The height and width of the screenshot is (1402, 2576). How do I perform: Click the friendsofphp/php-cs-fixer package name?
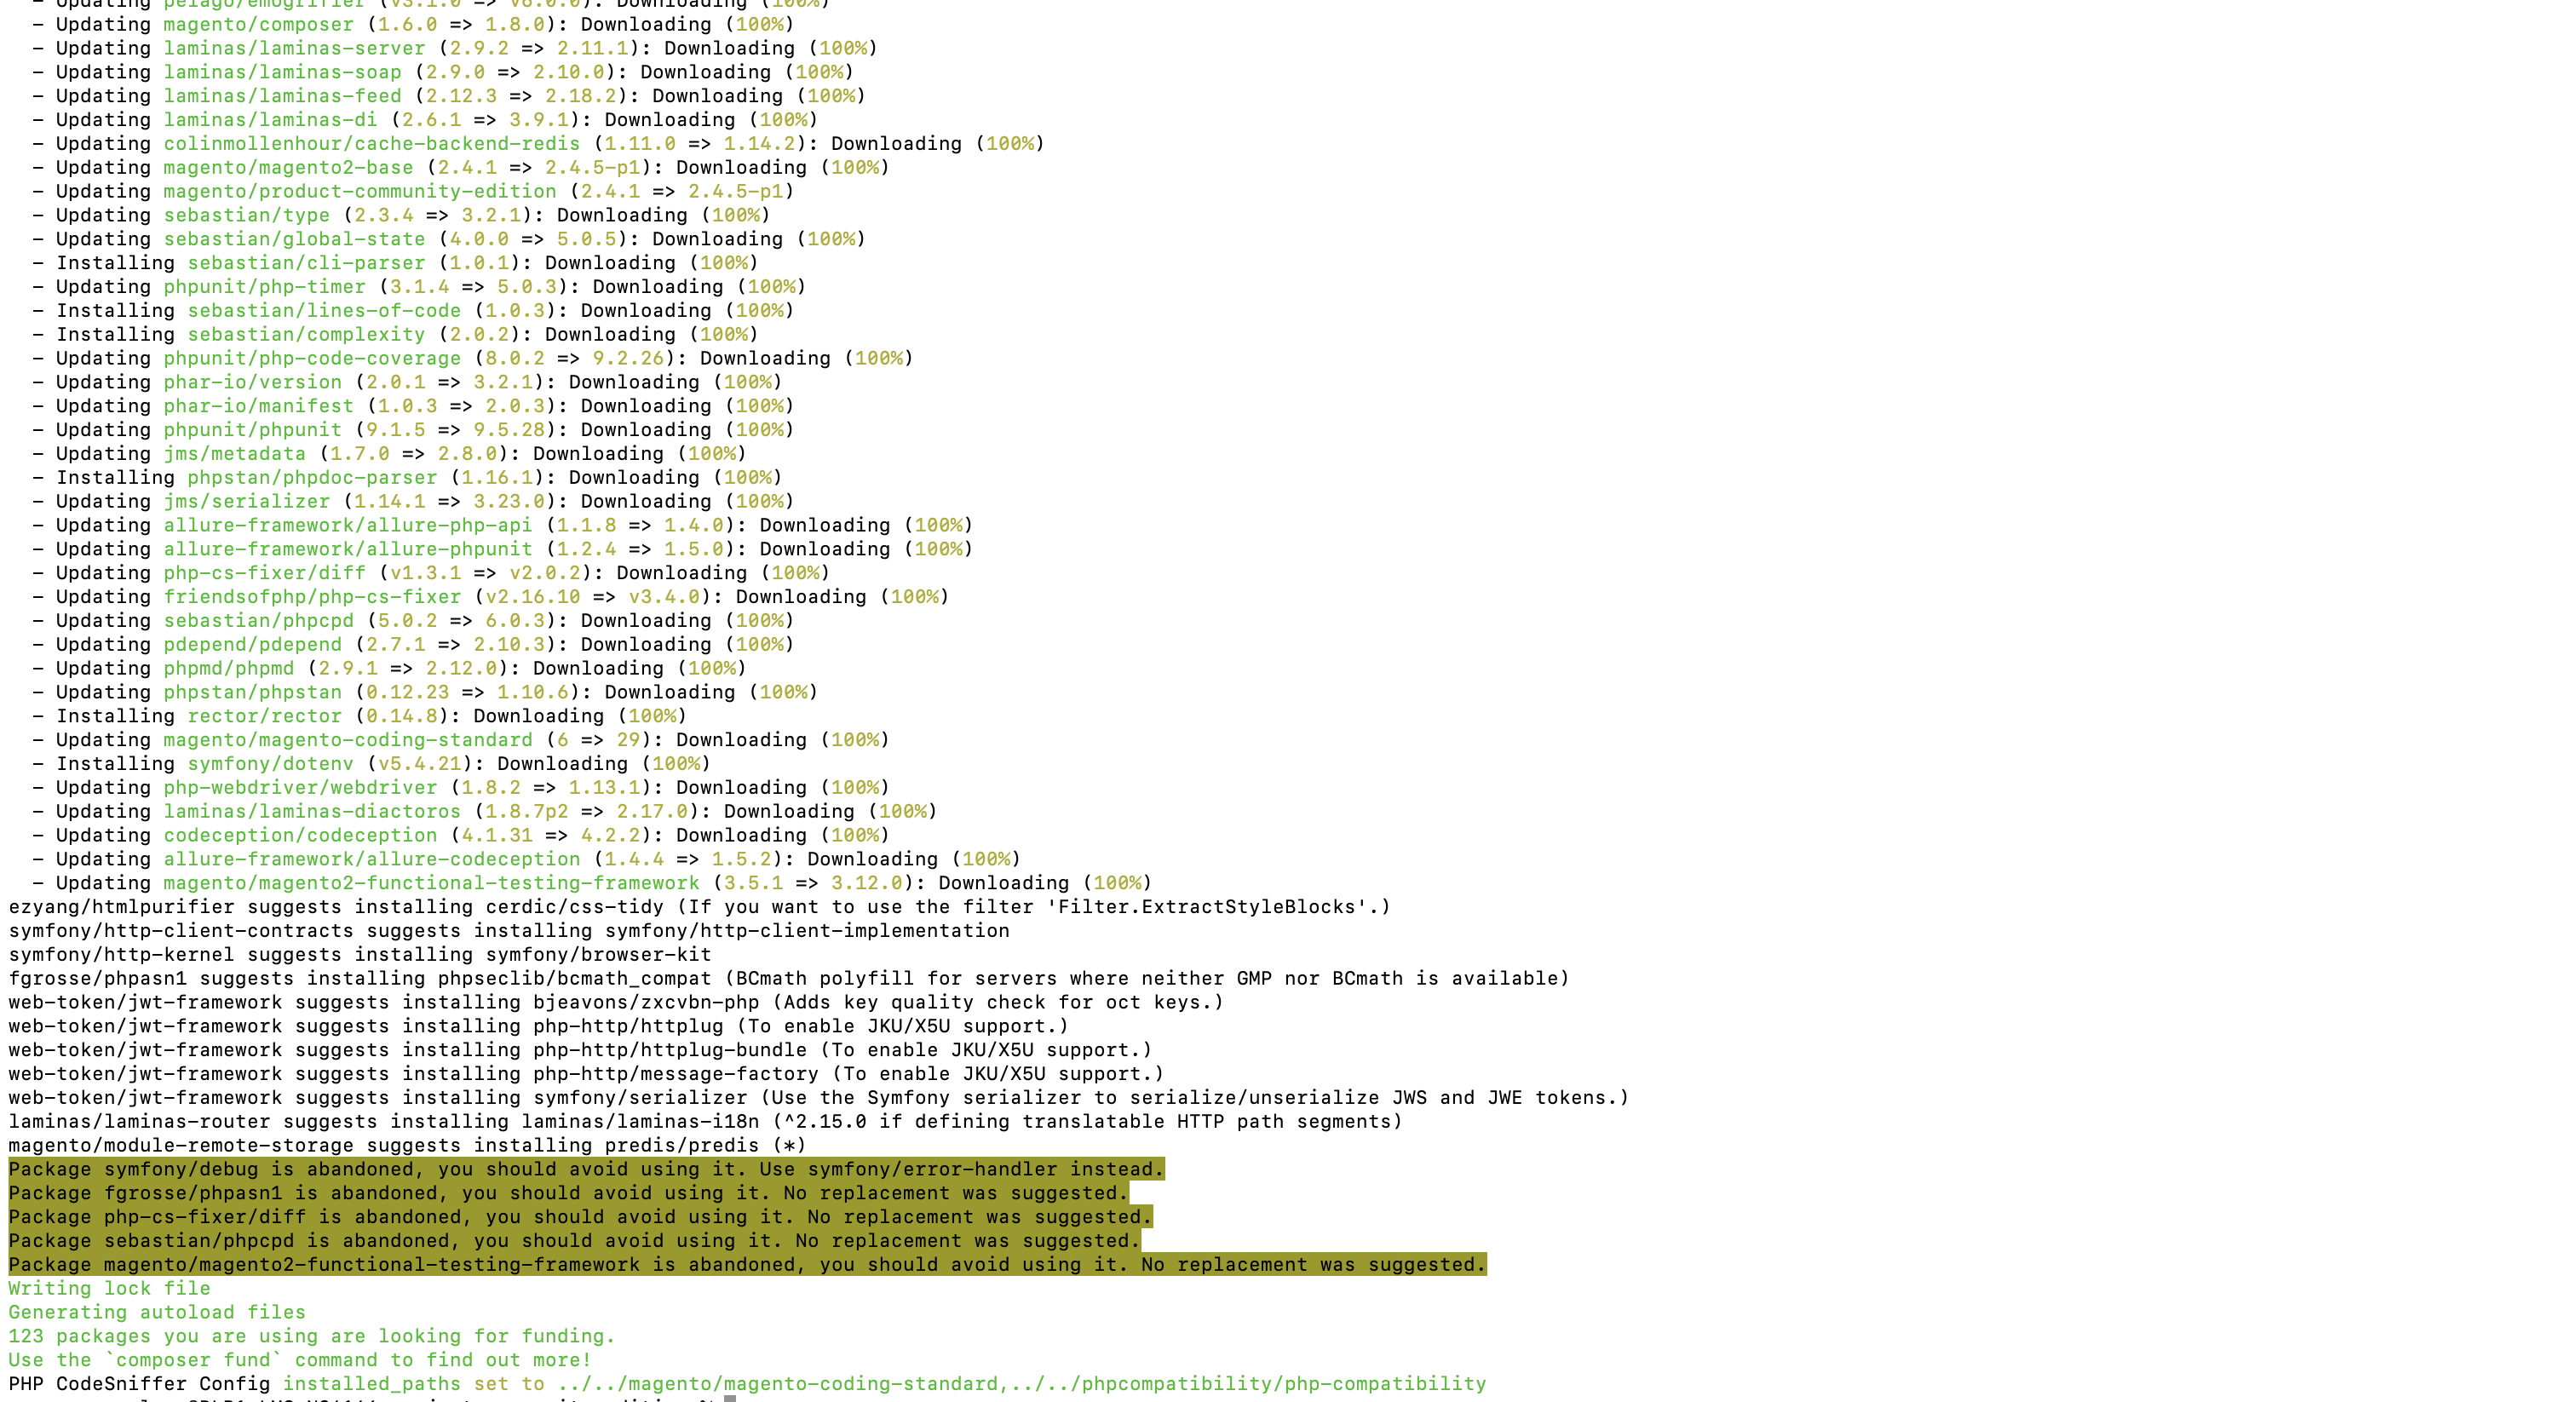(x=312, y=597)
